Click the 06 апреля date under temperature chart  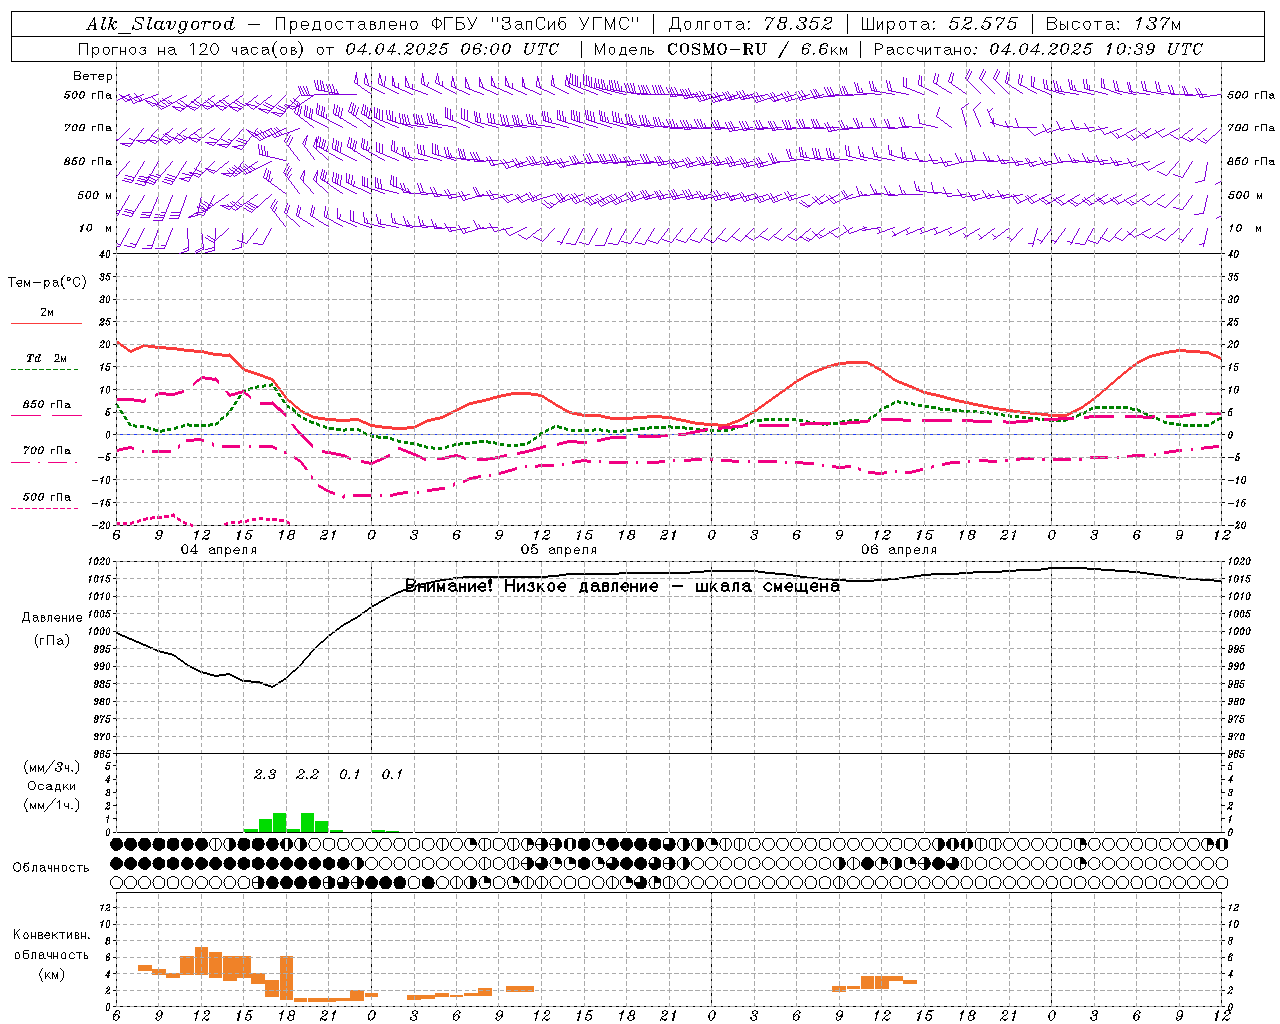coord(898,550)
